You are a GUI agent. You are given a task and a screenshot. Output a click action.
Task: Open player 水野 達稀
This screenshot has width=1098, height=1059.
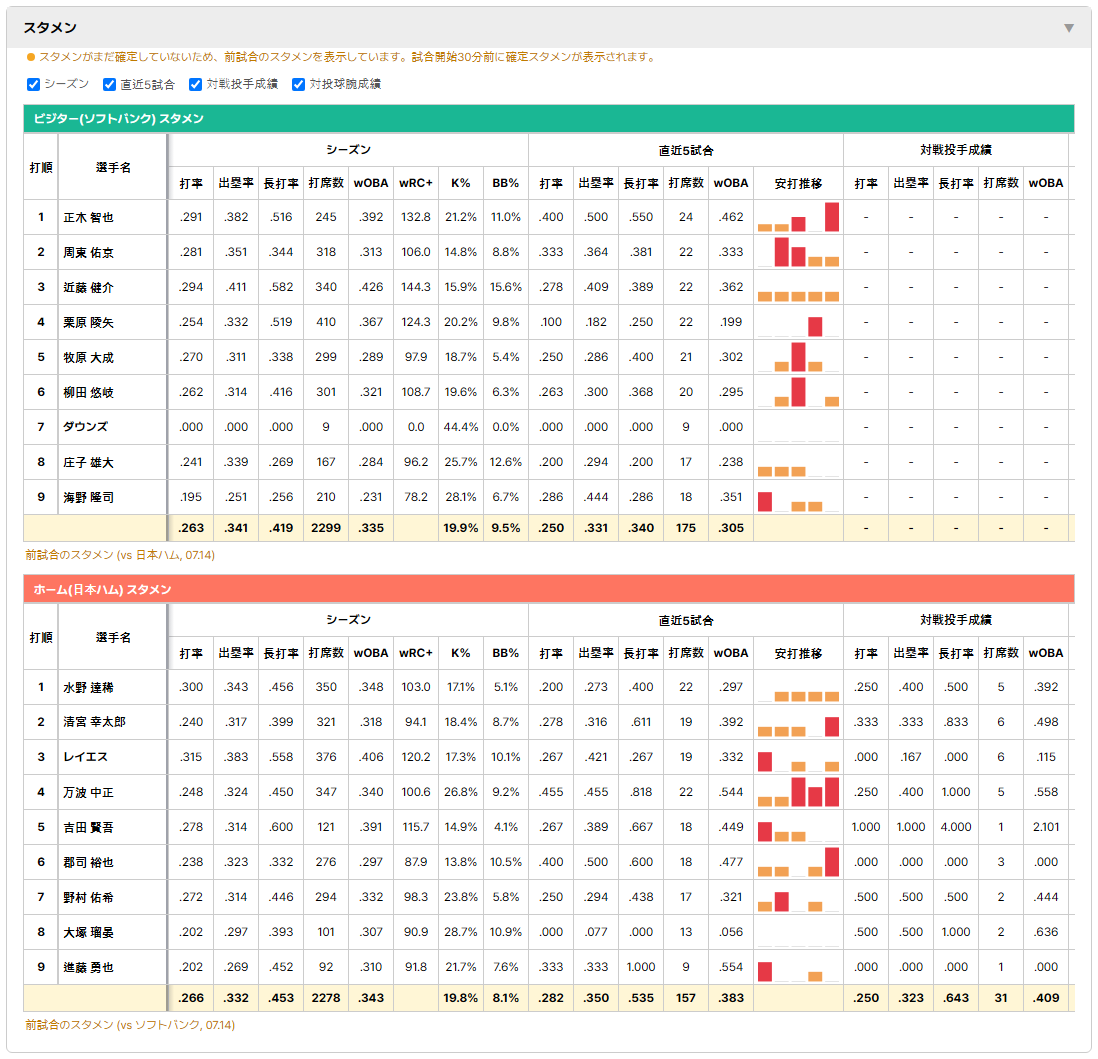pyautogui.click(x=88, y=688)
